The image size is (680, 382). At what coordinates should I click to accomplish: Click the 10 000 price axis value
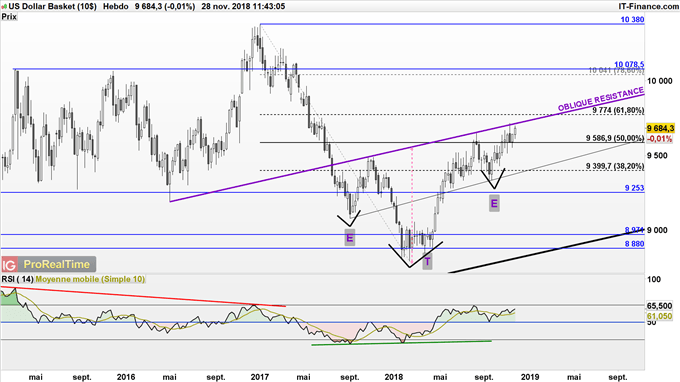(660, 81)
